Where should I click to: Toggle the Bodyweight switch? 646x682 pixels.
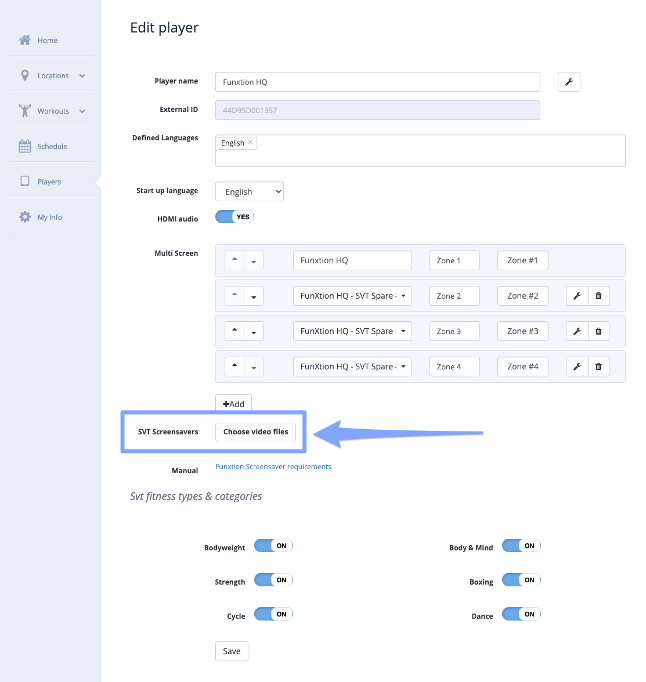(x=273, y=545)
